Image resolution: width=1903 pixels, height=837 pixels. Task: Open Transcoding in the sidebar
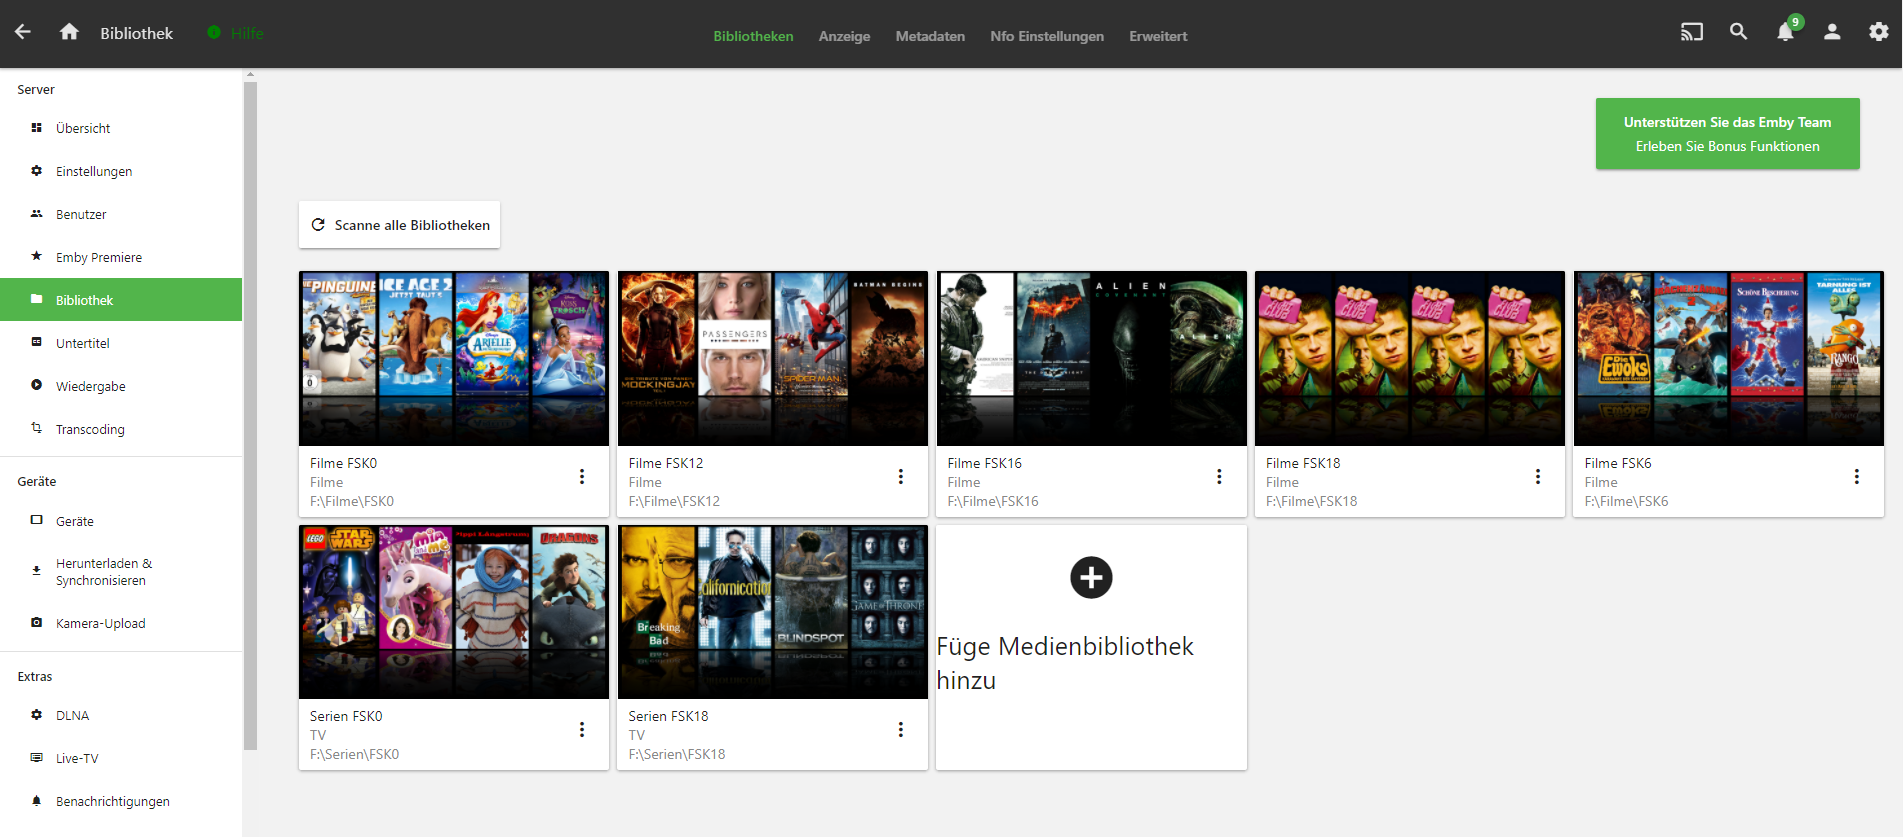(x=121, y=429)
